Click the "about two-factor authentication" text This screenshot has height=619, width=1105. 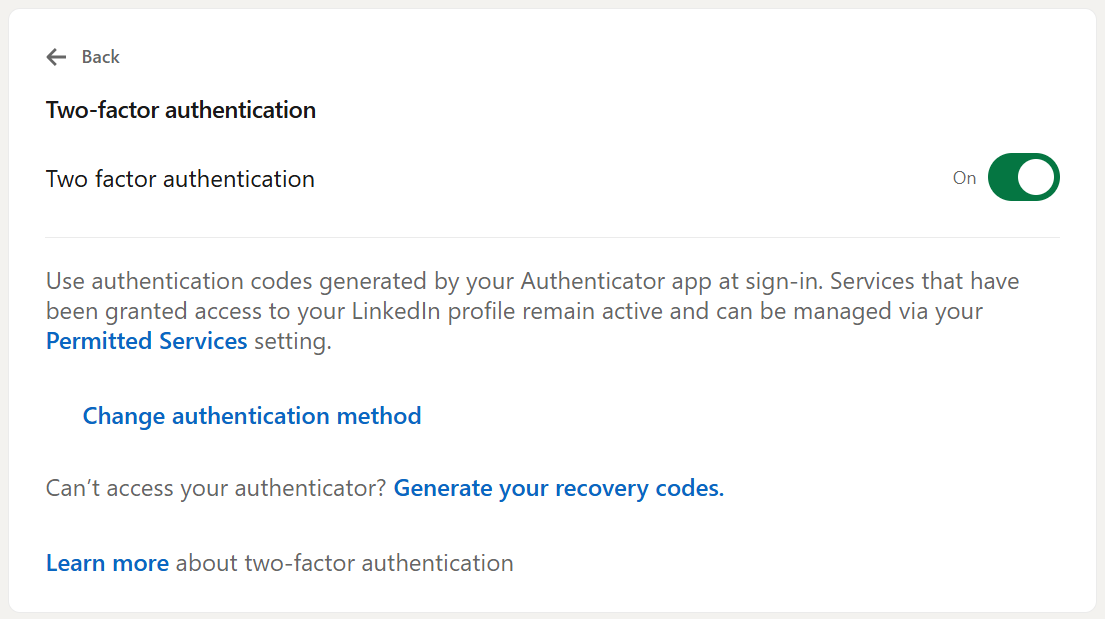click(344, 563)
